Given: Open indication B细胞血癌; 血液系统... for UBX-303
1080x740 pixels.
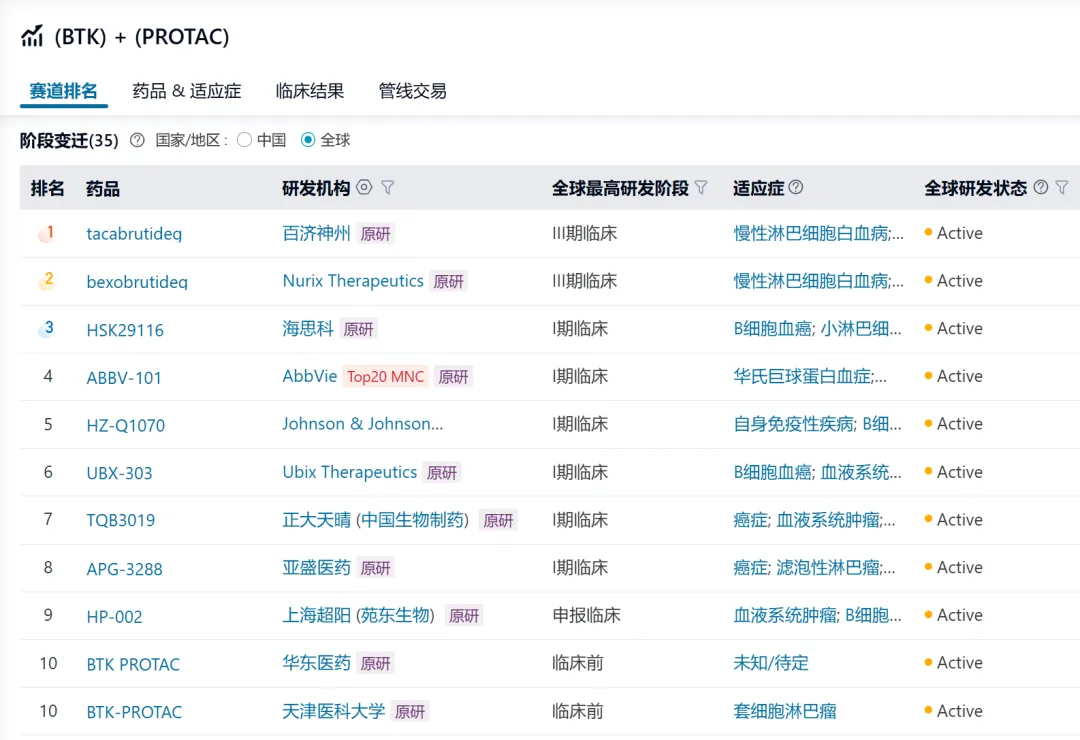Looking at the screenshot, I should pyautogui.click(x=818, y=472).
